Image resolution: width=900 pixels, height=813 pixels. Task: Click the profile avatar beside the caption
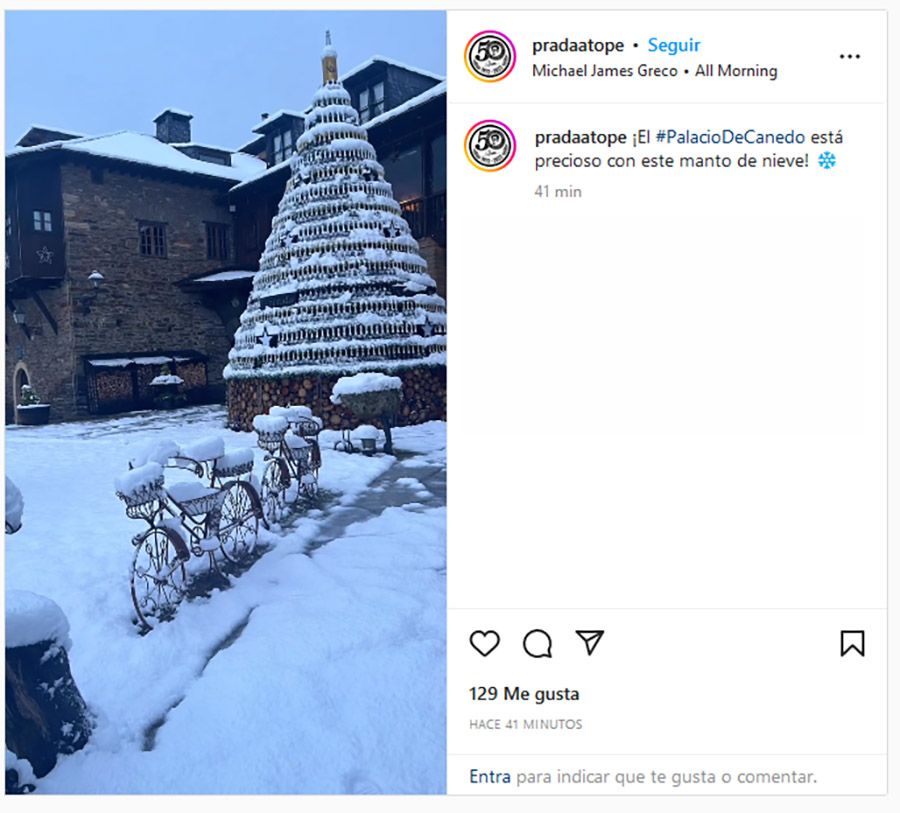coord(490,146)
